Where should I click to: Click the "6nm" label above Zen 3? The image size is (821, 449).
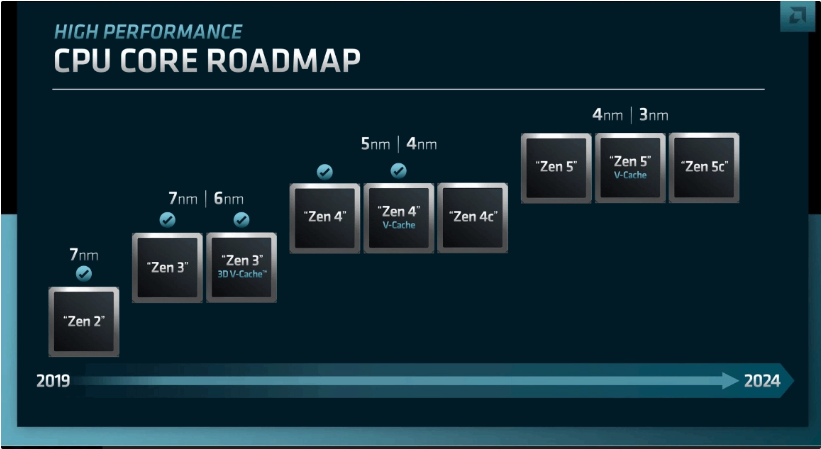point(229,199)
